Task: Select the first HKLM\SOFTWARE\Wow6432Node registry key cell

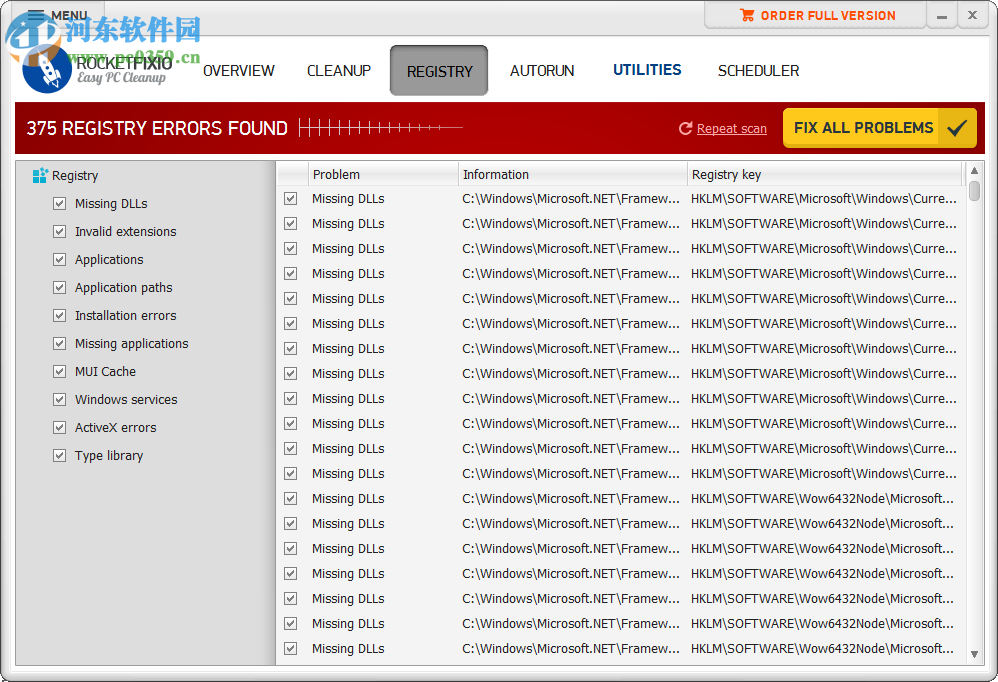Action: (x=822, y=499)
